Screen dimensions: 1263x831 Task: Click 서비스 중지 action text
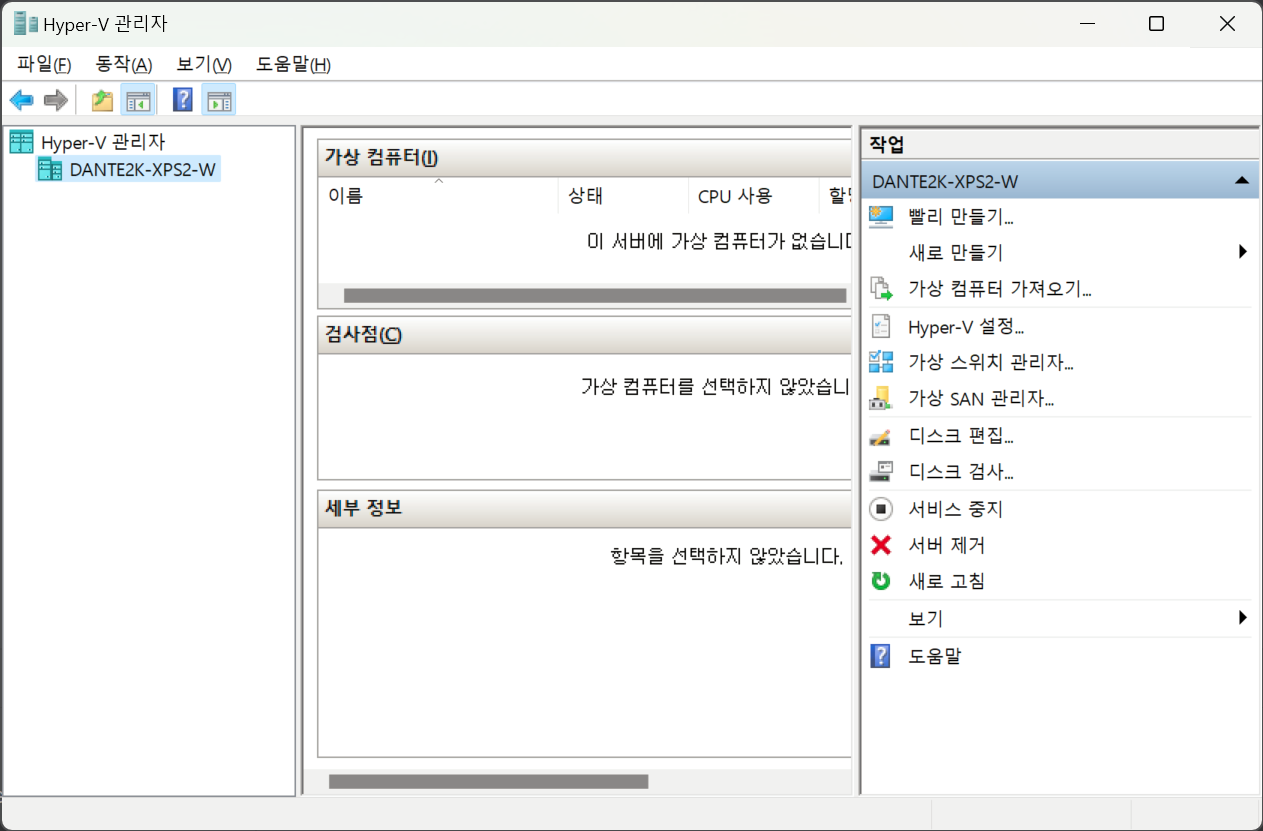coord(955,509)
